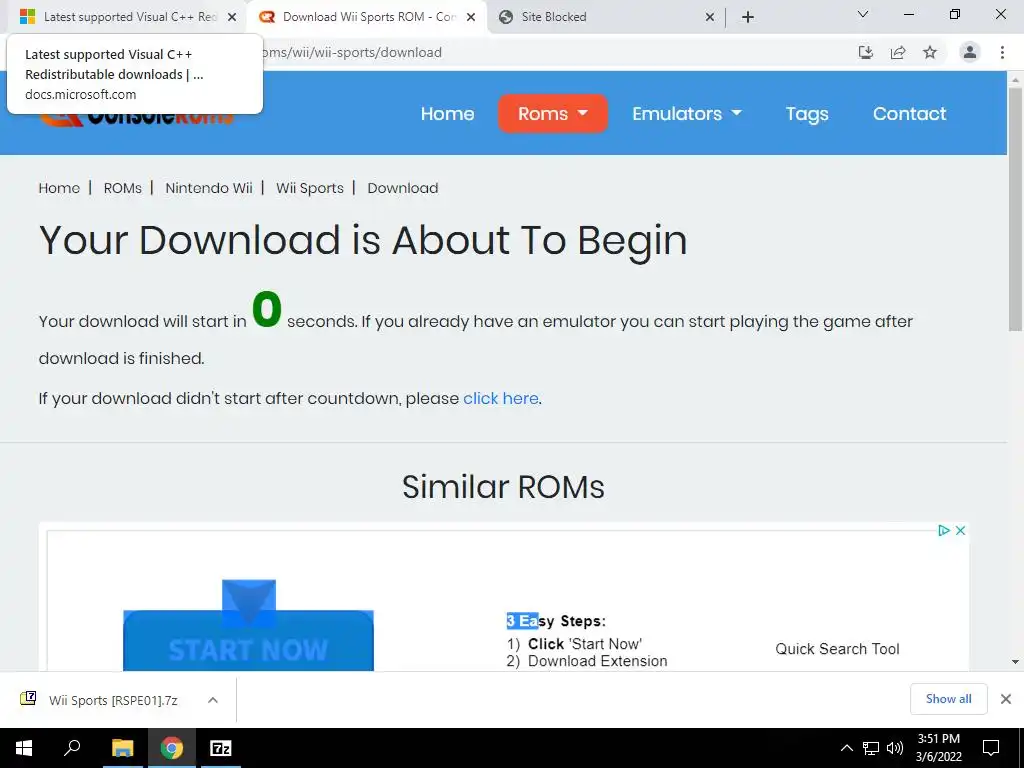Viewport: 1024px width, 768px height.
Task: Close the Site Blocked tab
Action: coord(710,18)
